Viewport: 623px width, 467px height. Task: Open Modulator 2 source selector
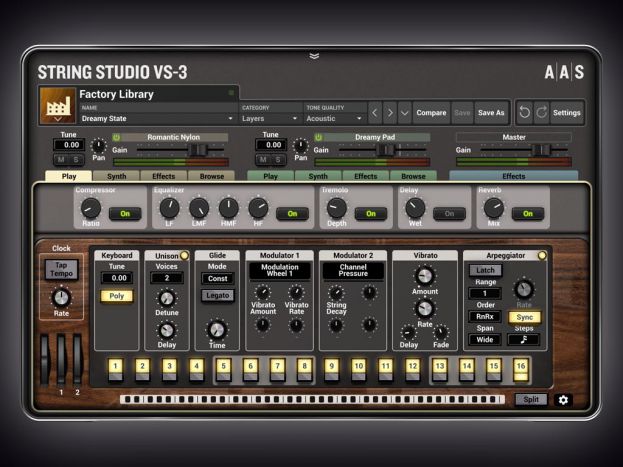tap(353, 270)
